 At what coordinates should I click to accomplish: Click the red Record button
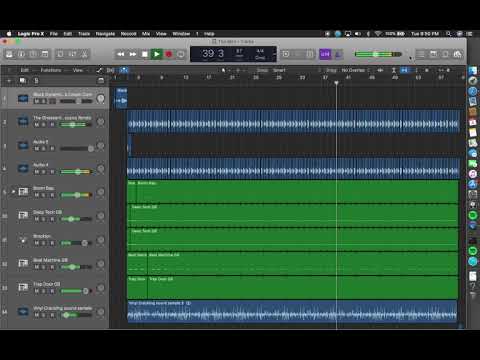(169, 54)
